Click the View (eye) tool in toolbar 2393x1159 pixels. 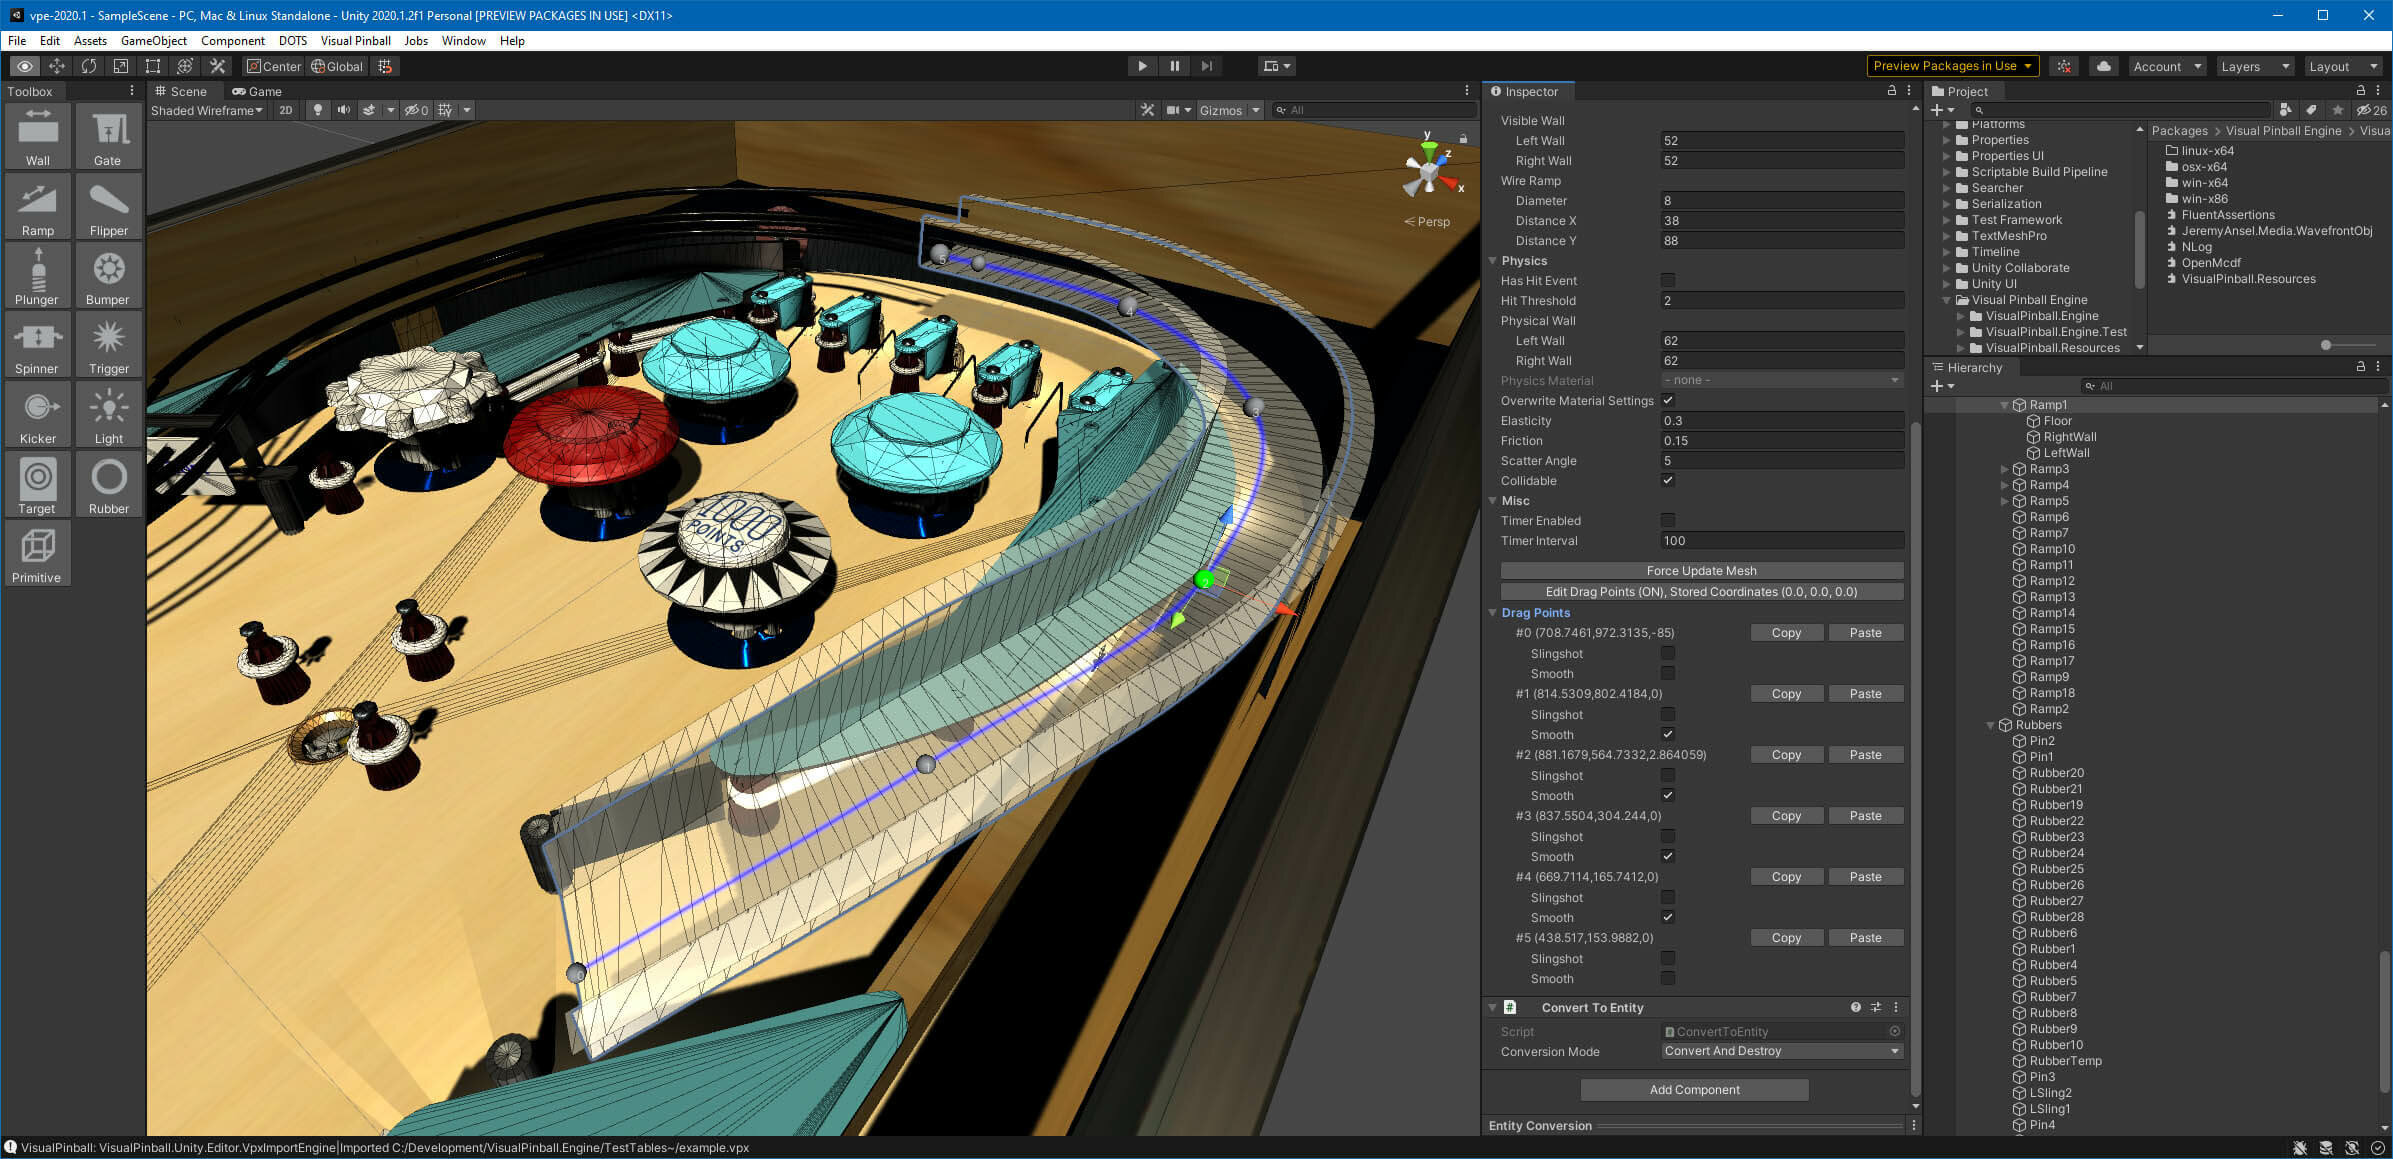(x=25, y=66)
